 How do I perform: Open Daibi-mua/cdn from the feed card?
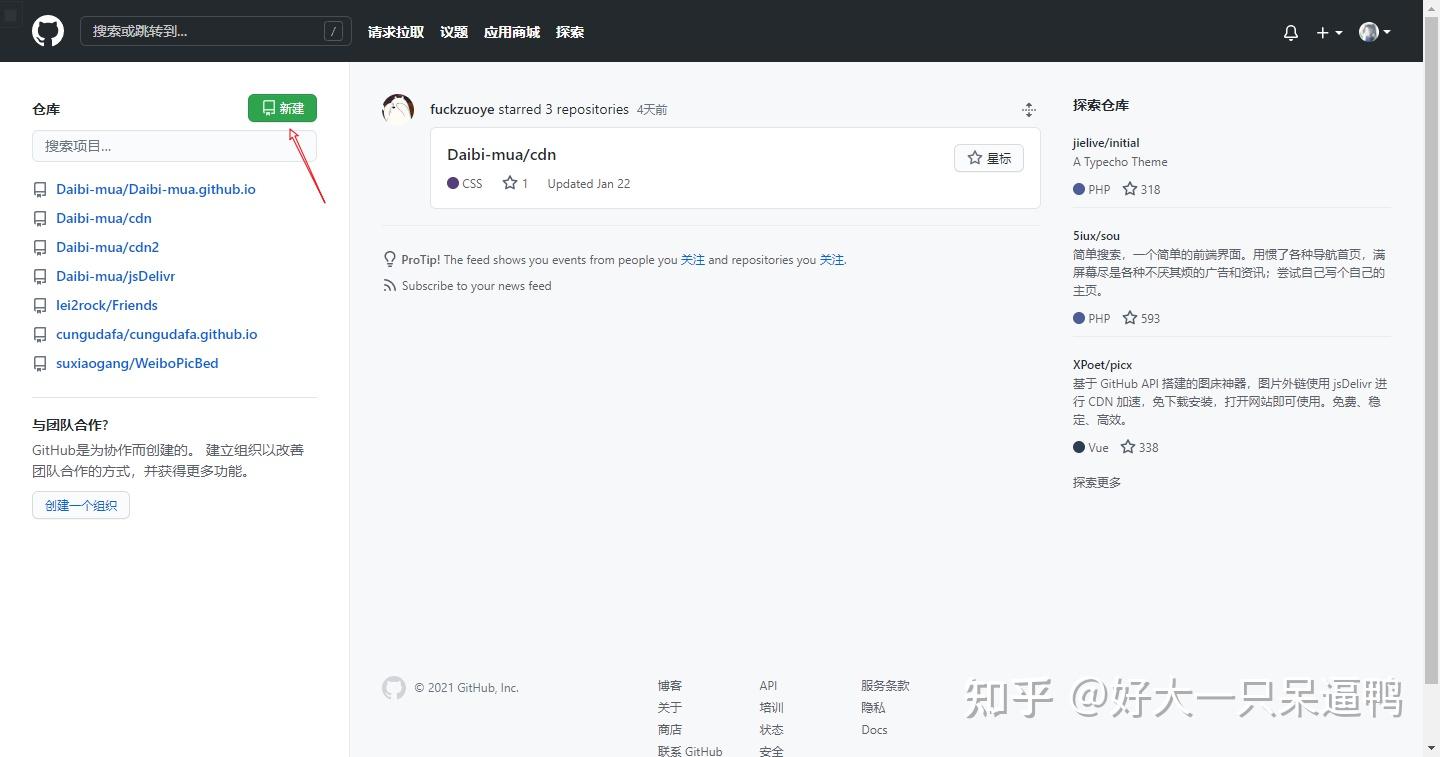point(502,154)
